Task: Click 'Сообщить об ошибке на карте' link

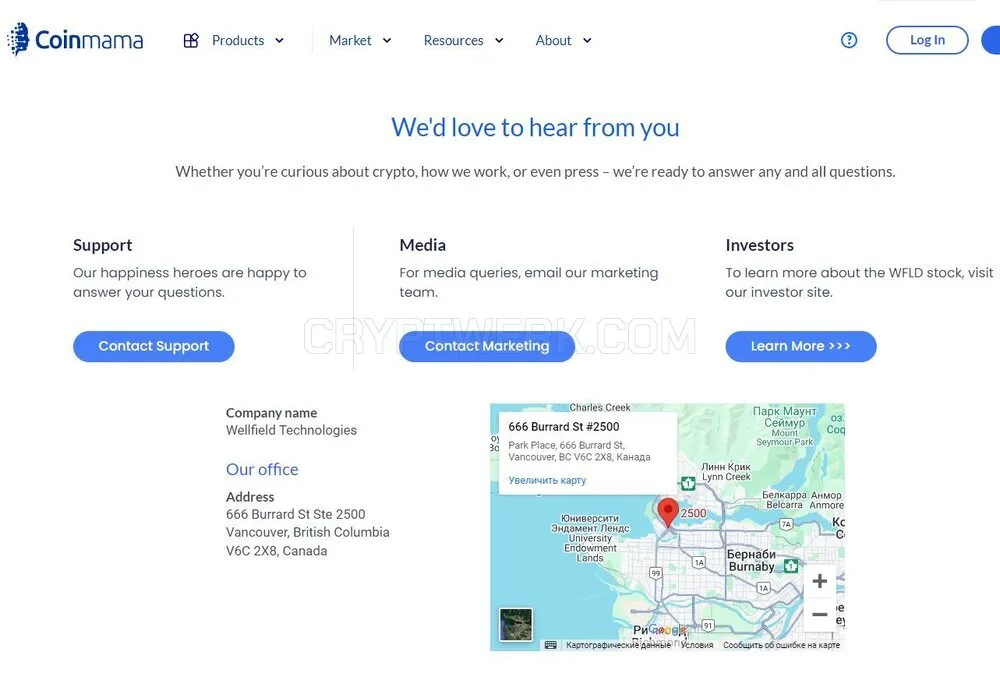Action: (781, 645)
